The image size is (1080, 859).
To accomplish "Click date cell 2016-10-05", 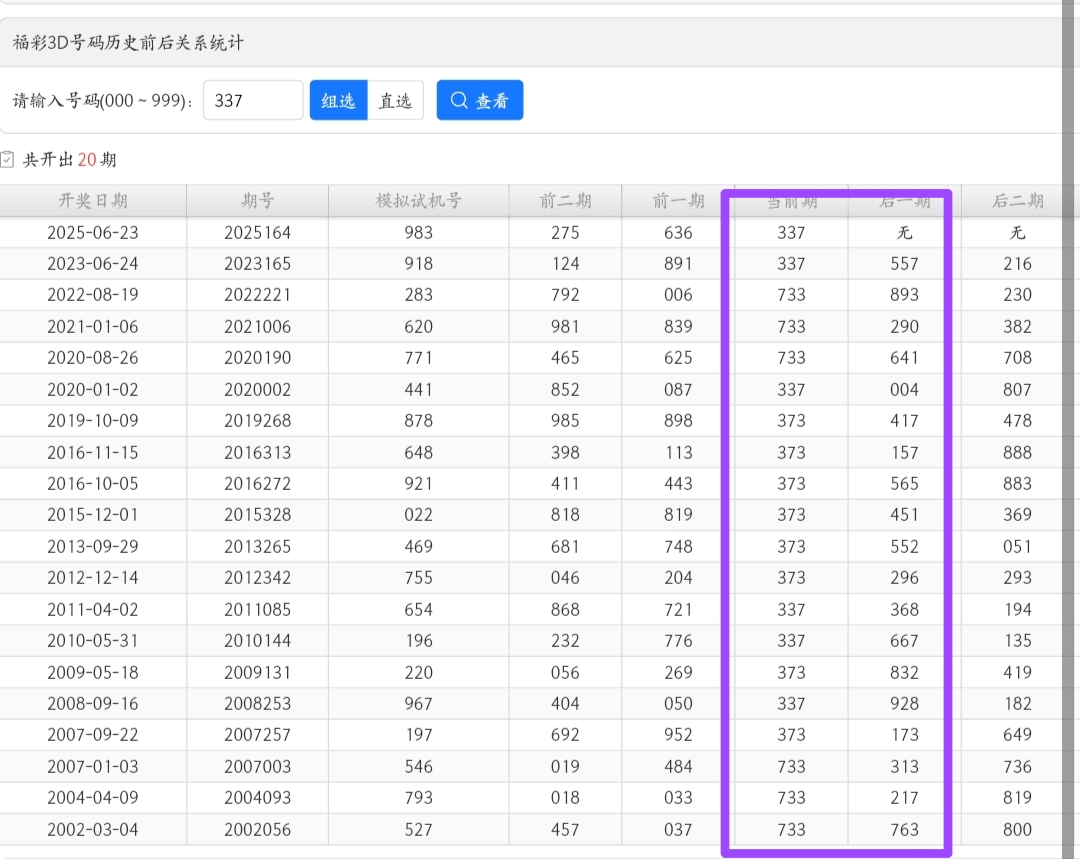I will [x=93, y=484].
